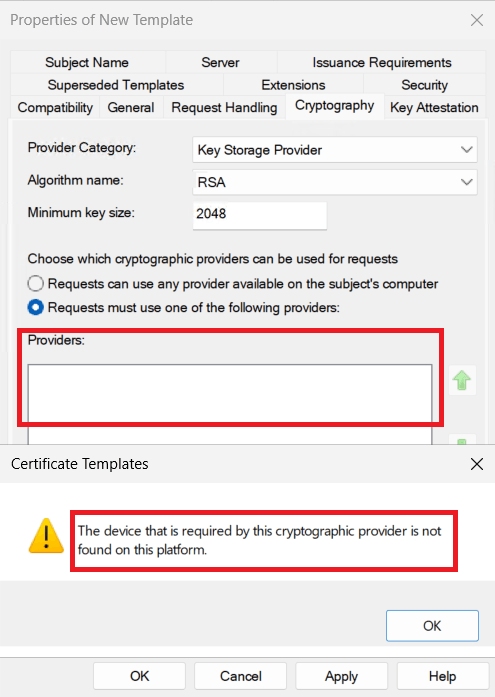This screenshot has height=697, width=495.
Task: Expand the Algorithm name dropdown showing RSA
Action: click(x=335, y=182)
